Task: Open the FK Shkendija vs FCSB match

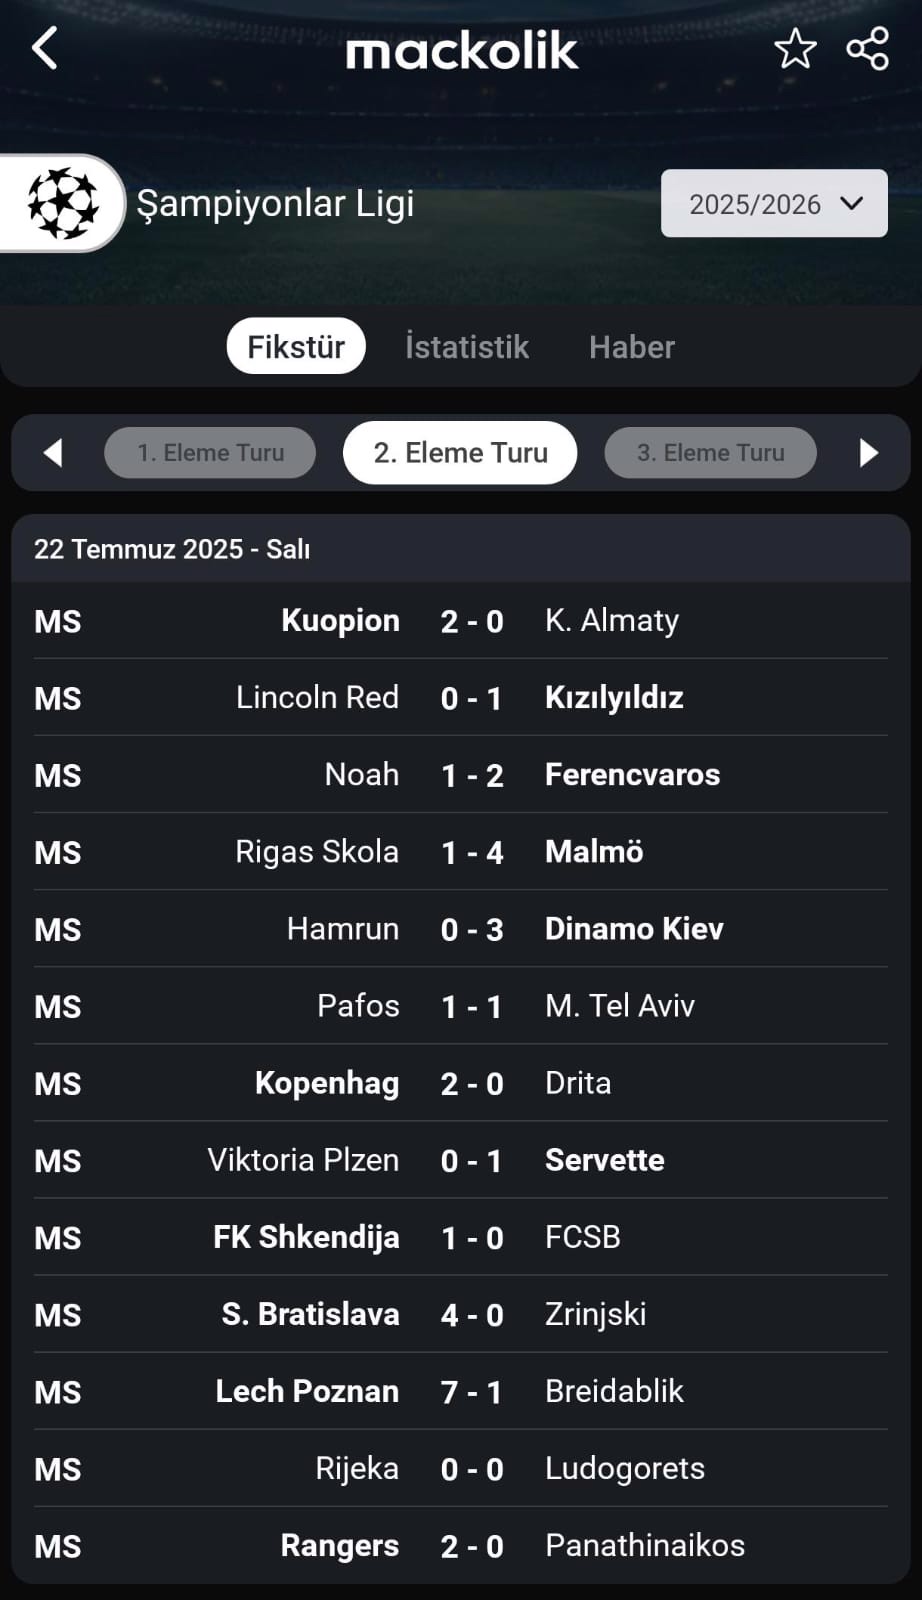Action: click(461, 1238)
